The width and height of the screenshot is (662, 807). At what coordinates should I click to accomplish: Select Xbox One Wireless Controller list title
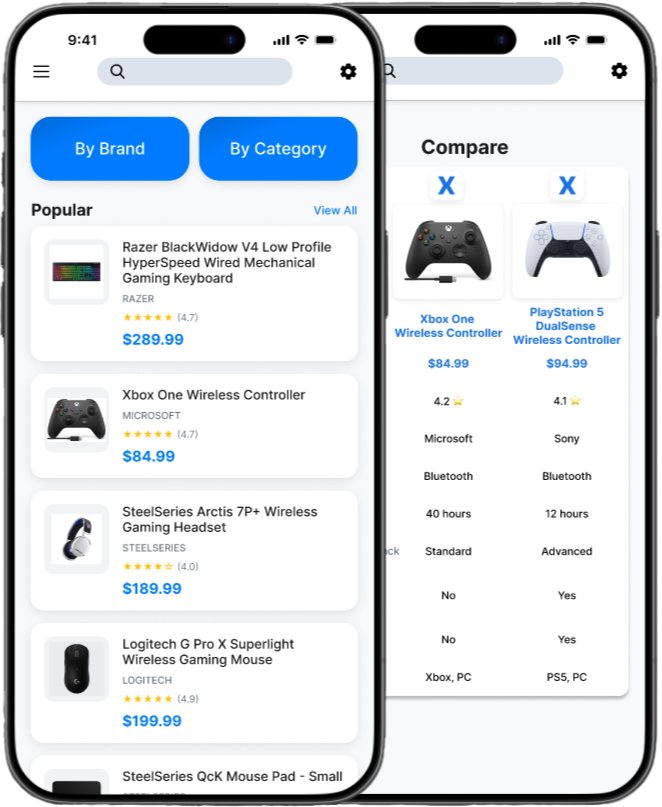click(x=214, y=395)
